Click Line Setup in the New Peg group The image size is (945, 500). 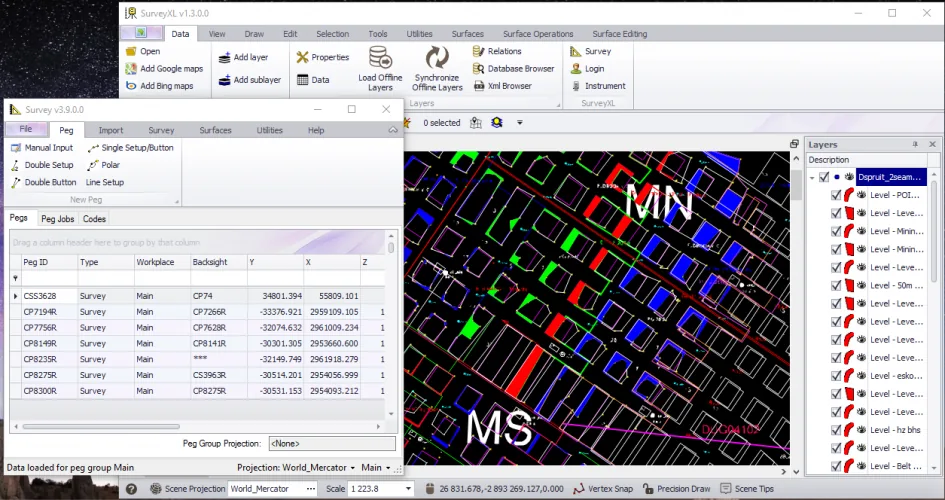coord(105,182)
